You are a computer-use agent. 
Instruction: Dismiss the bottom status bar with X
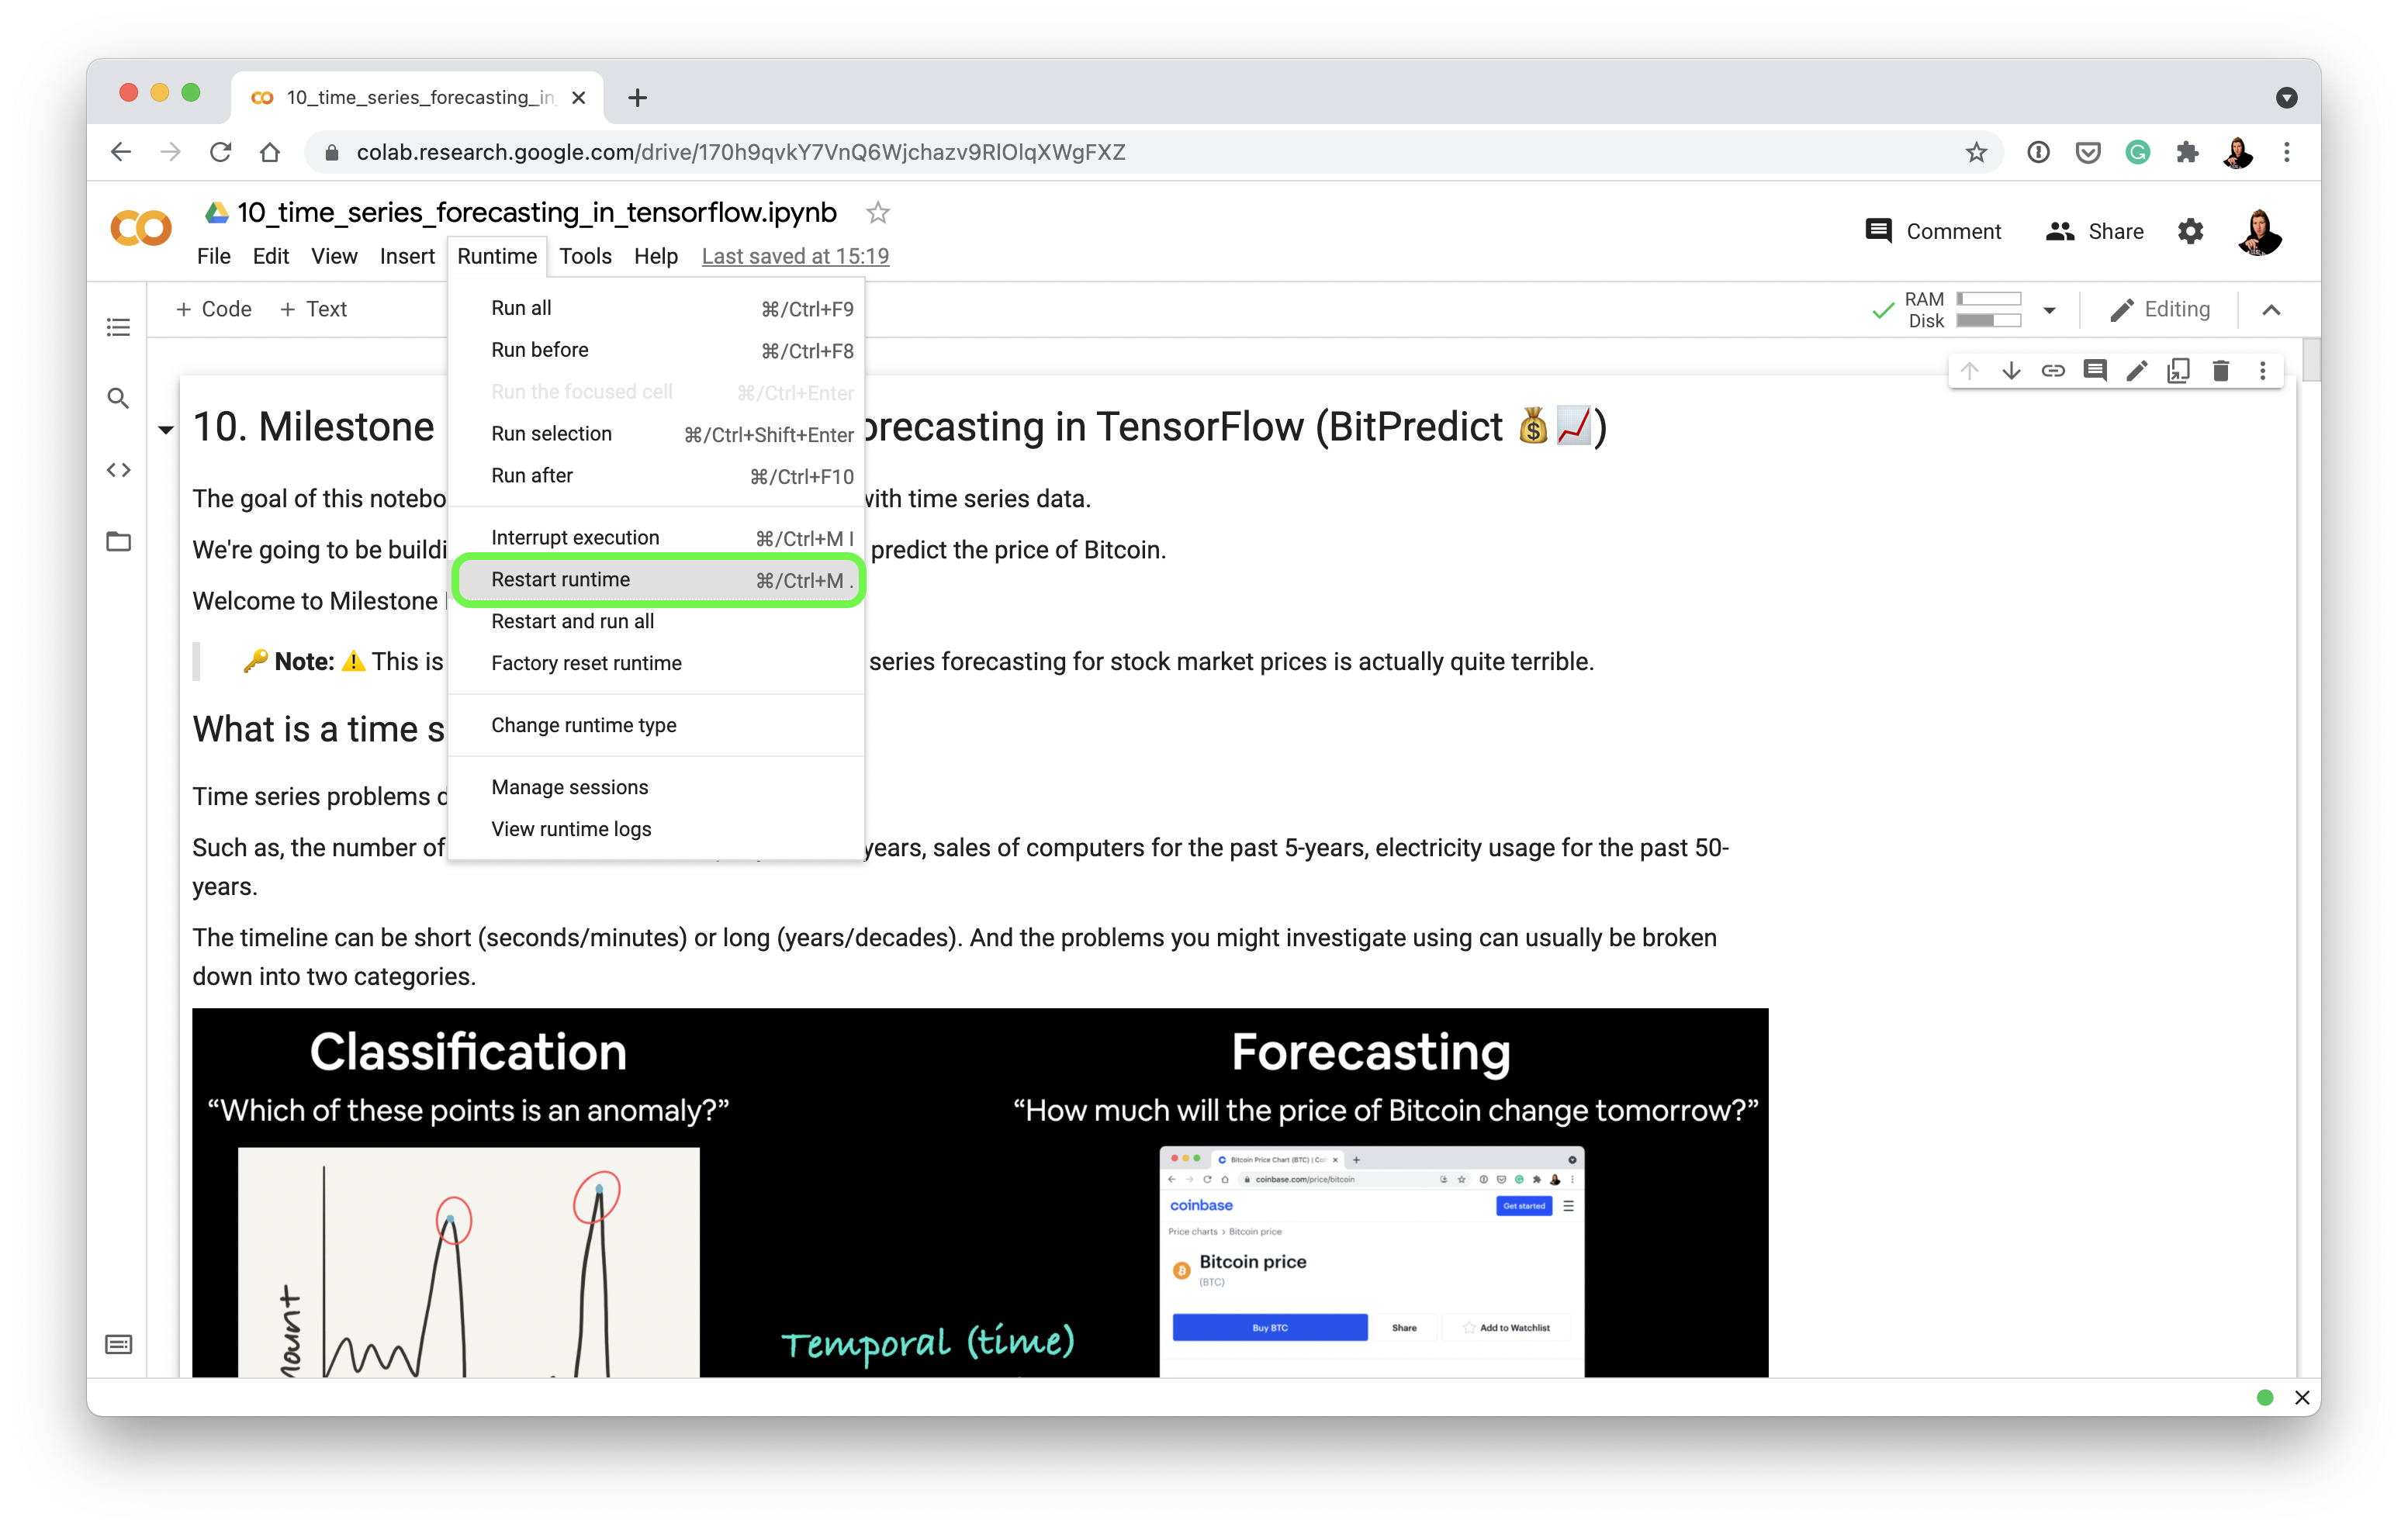click(x=2302, y=1397)
